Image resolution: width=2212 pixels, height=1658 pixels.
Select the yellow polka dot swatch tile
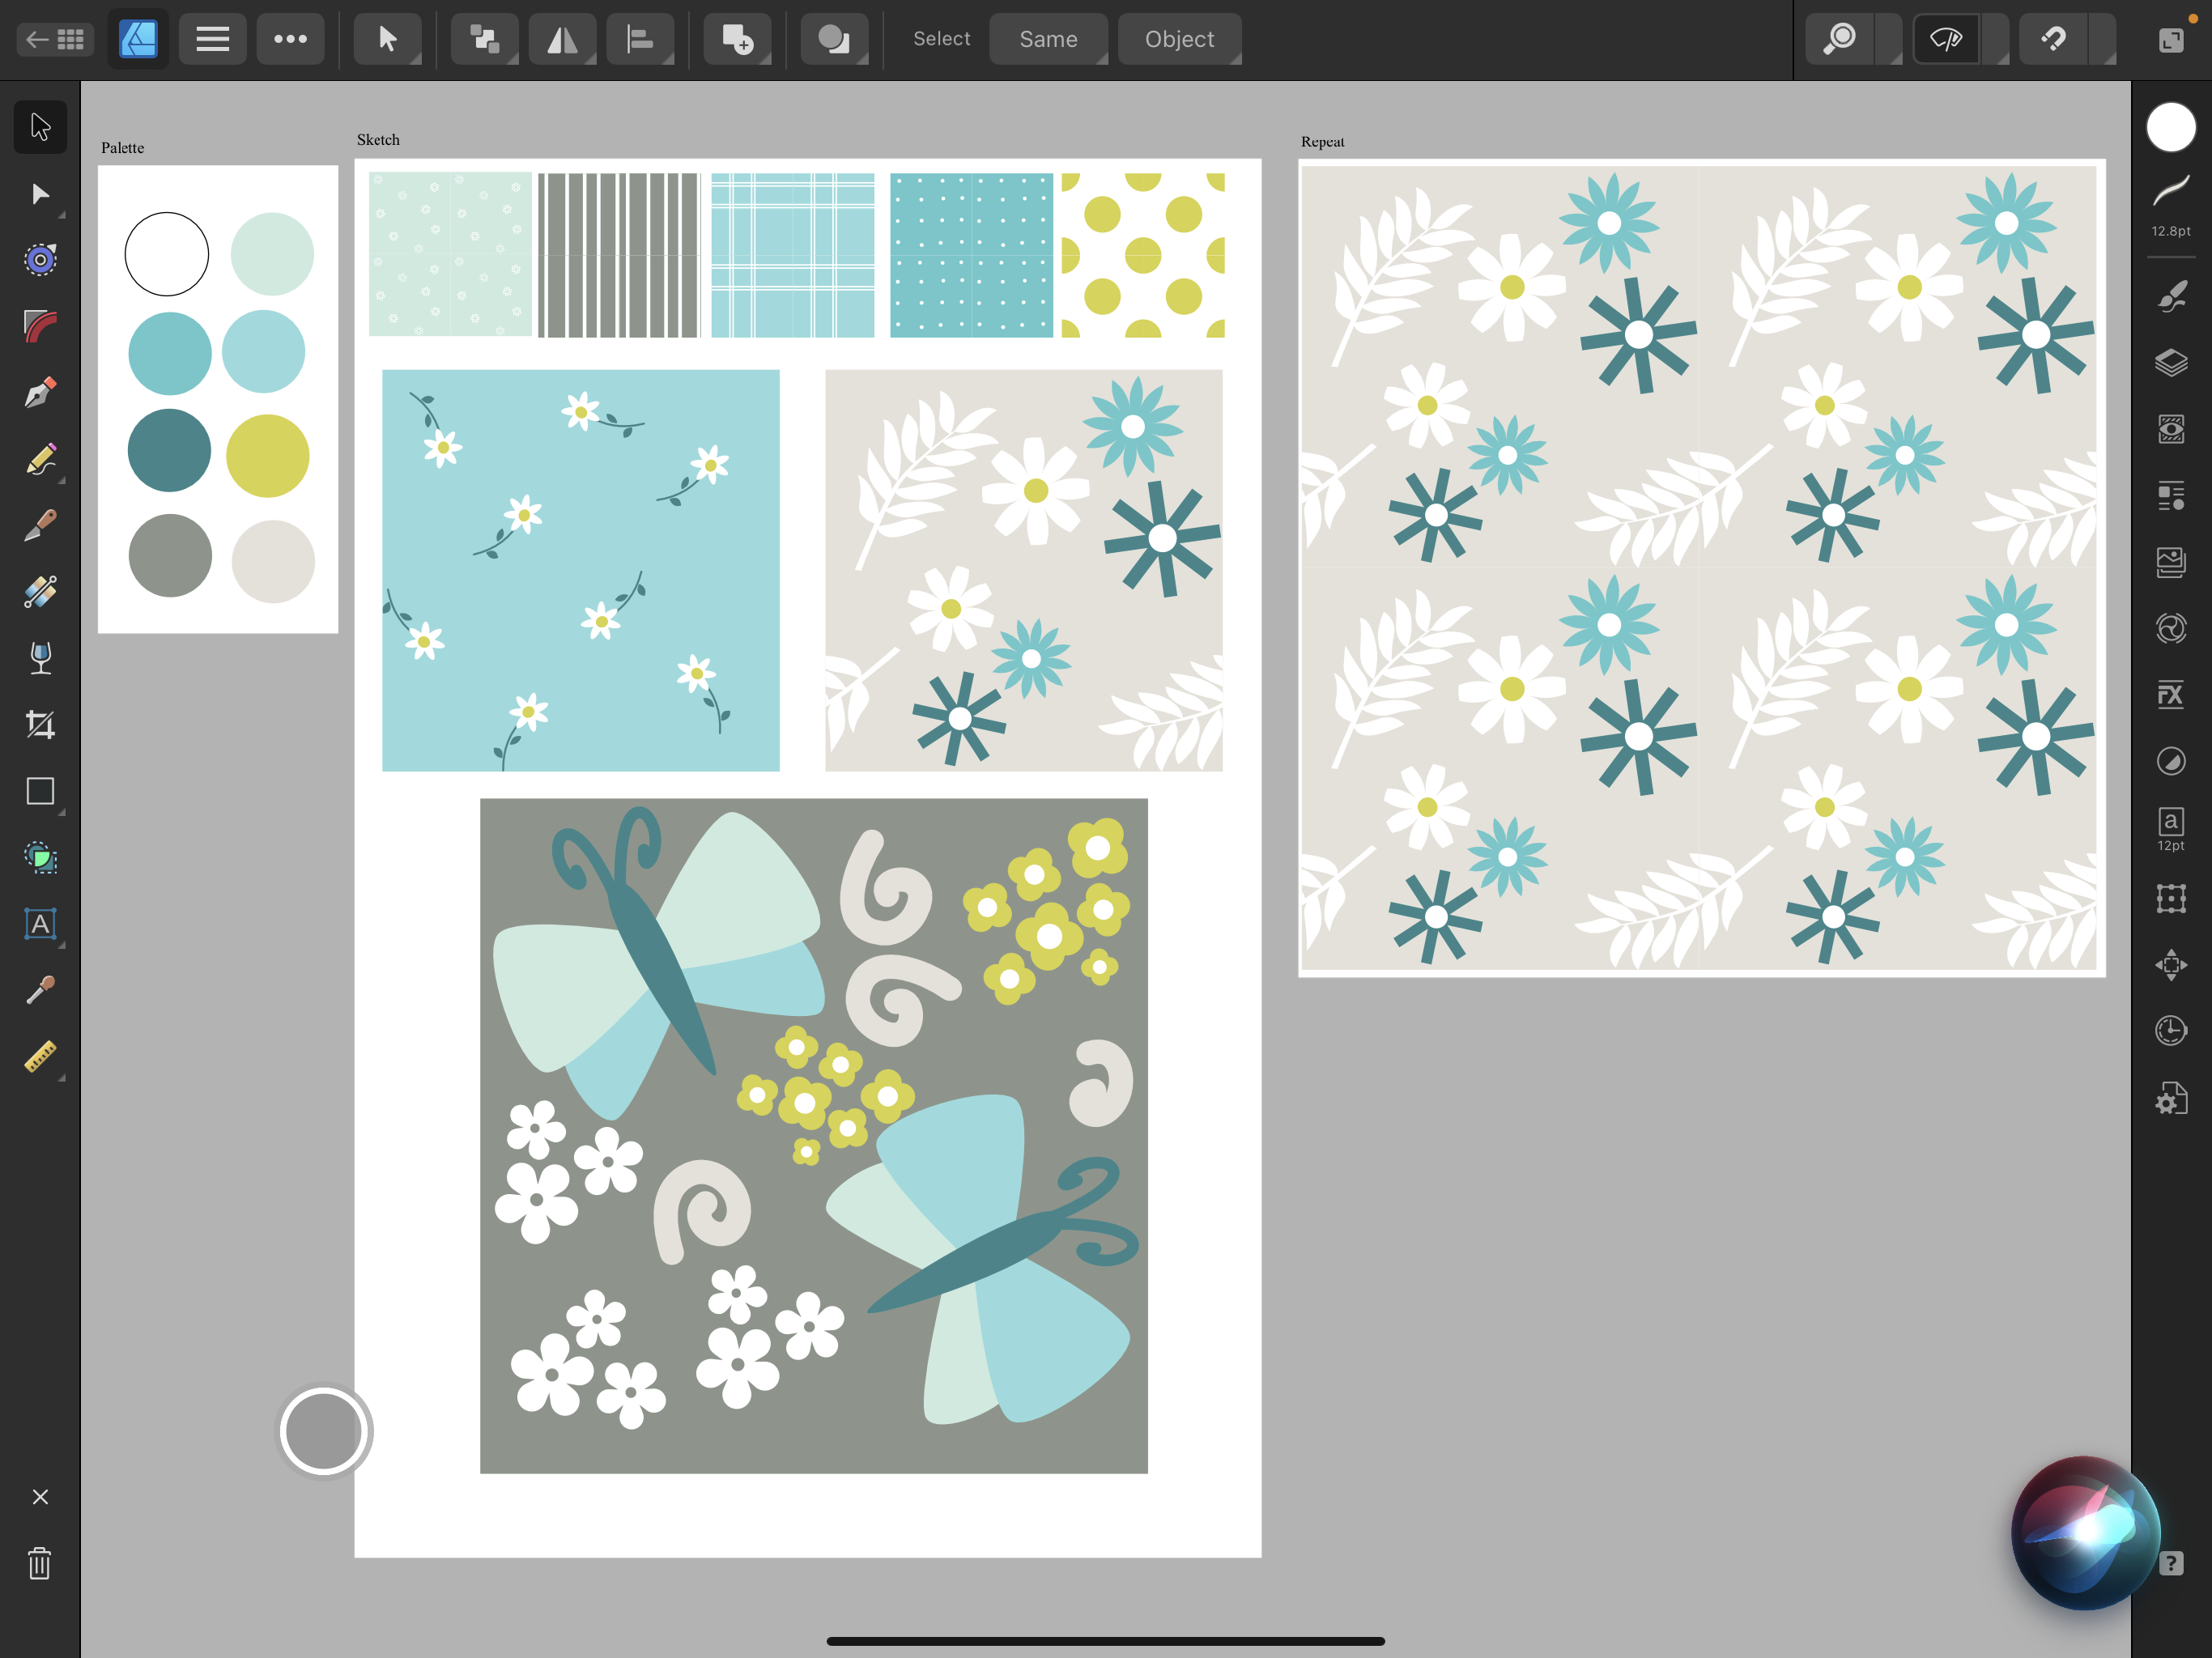(x=1143, y=255)
